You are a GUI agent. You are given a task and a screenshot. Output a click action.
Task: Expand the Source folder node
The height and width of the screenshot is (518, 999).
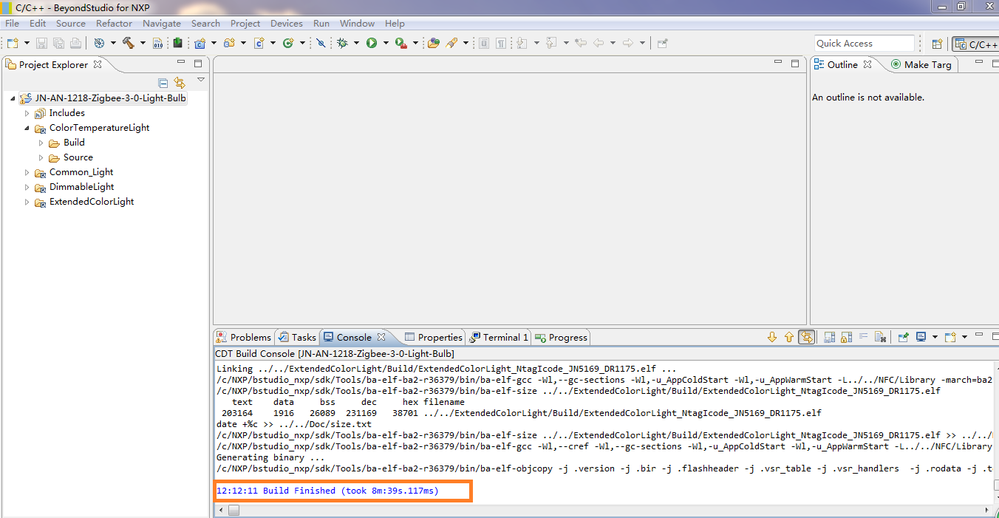coord(41,157)
